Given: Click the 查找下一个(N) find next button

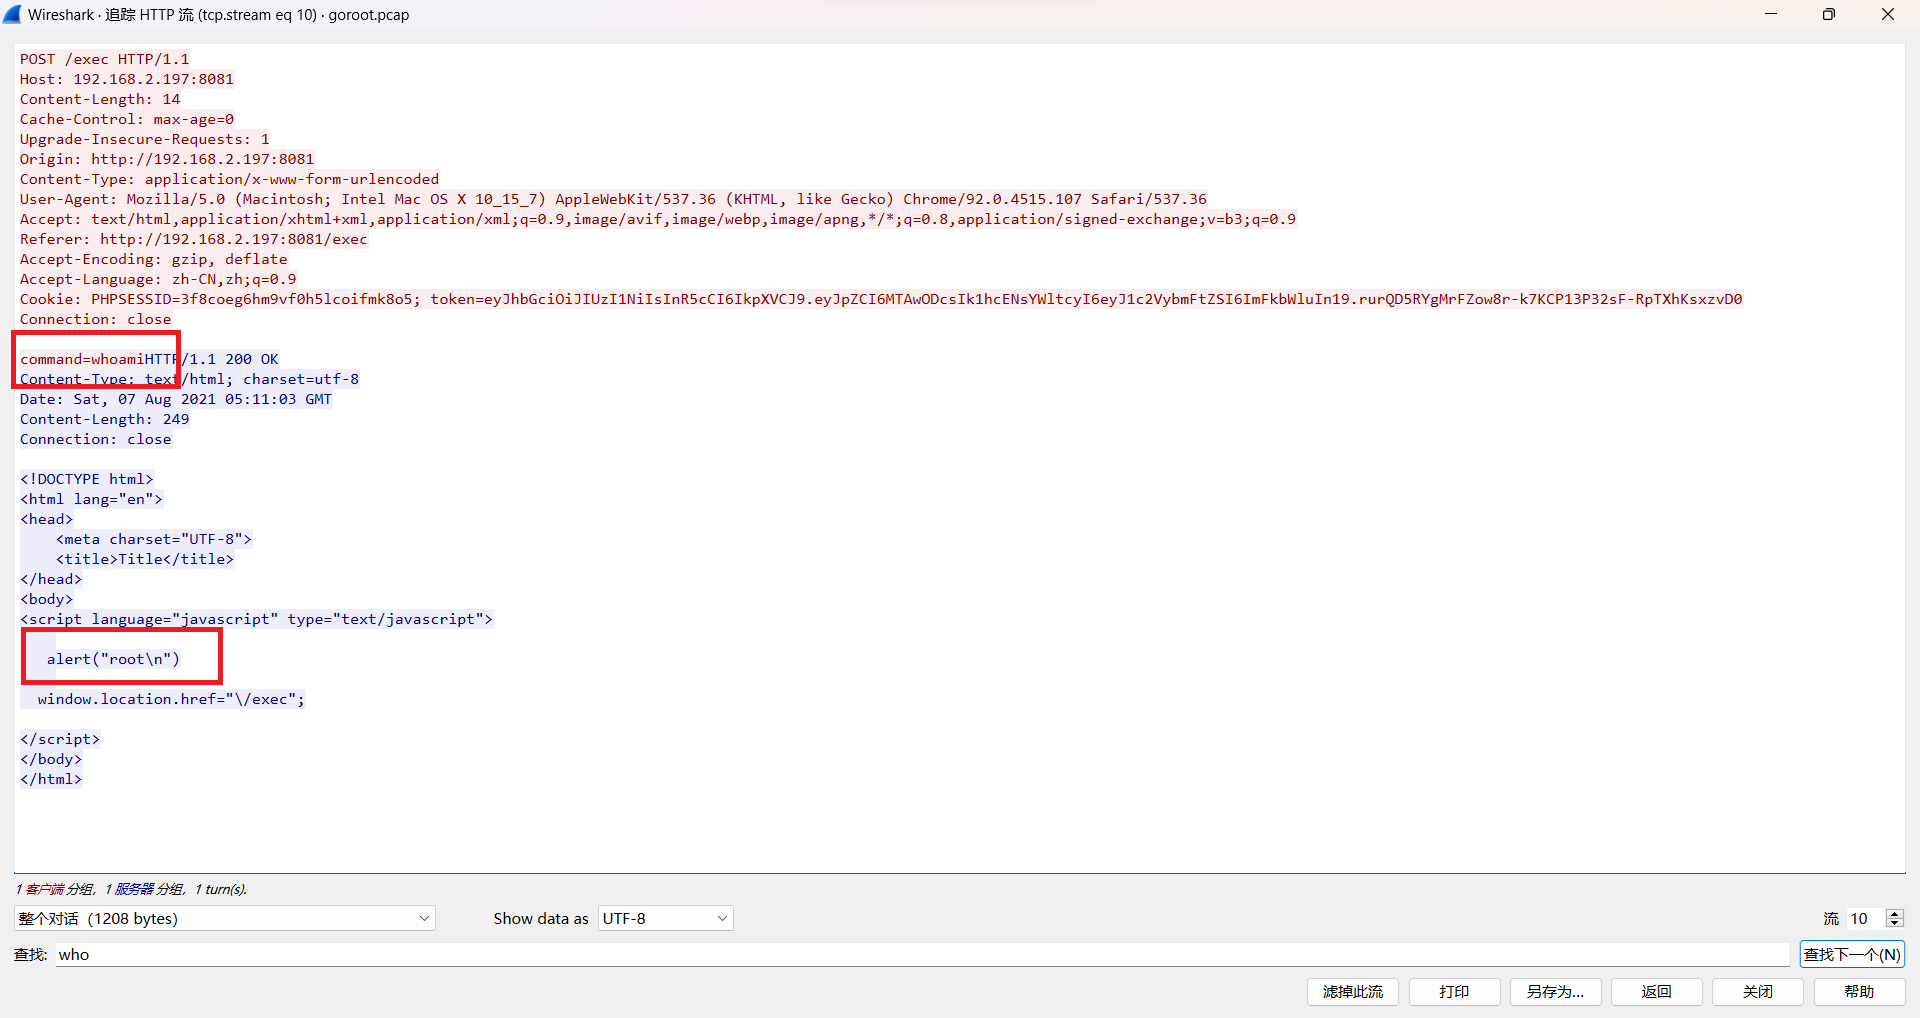Looking at the screenshot, I should coord(1852,955).
